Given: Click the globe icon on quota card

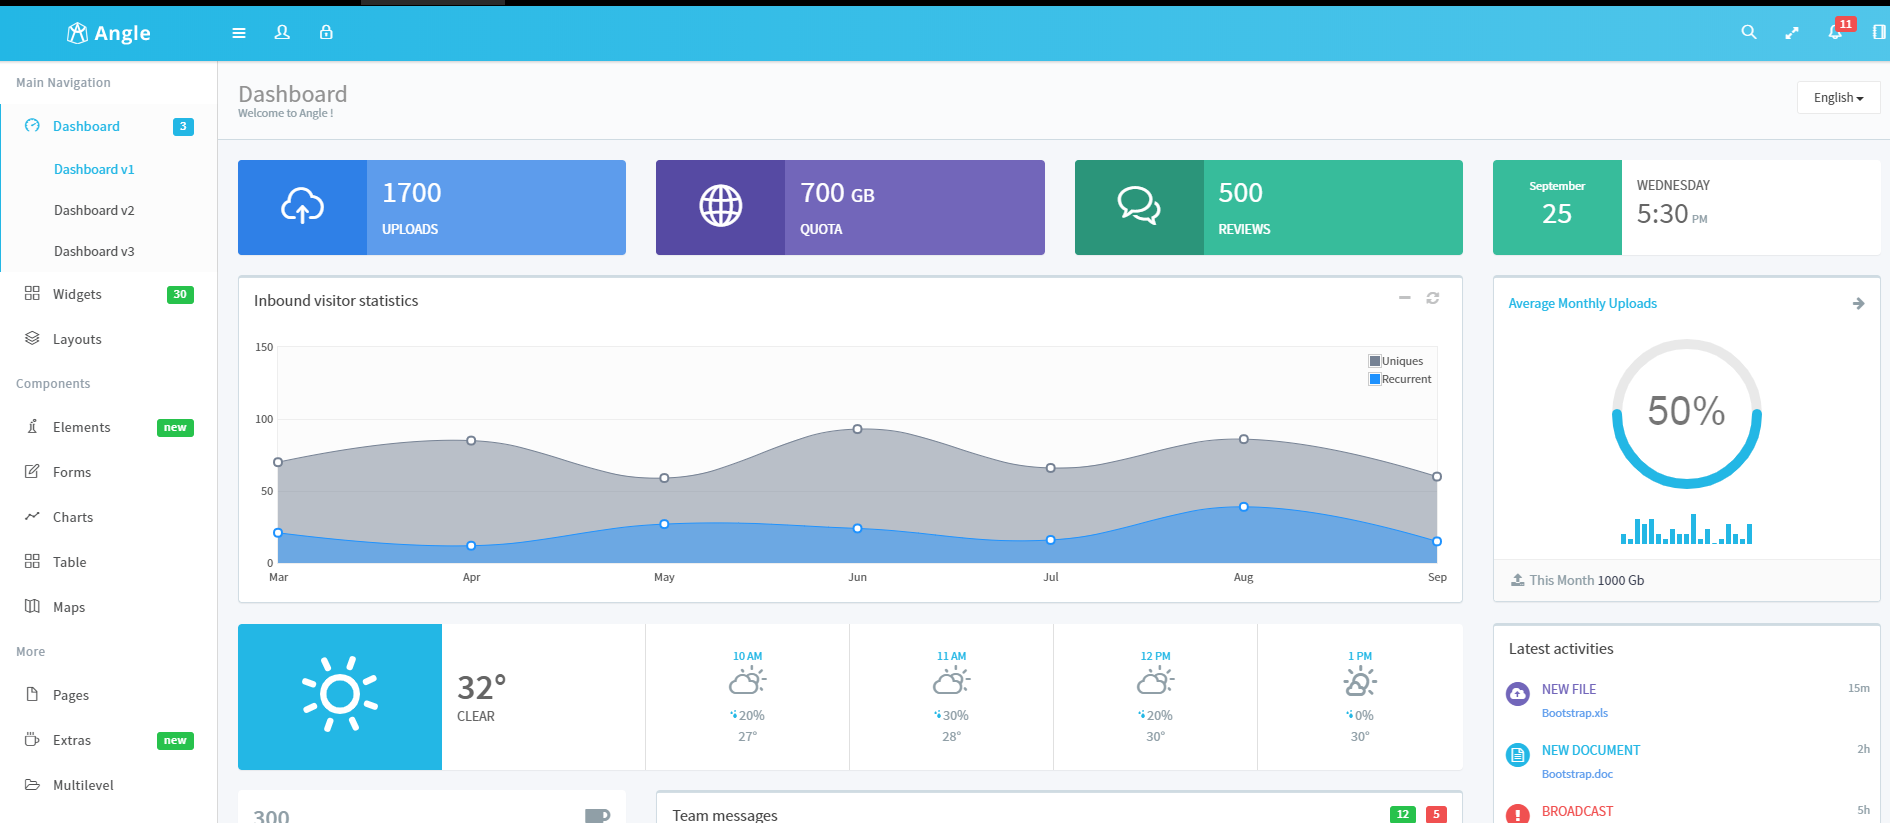Looking at the screenshot, I should point(720,207).
